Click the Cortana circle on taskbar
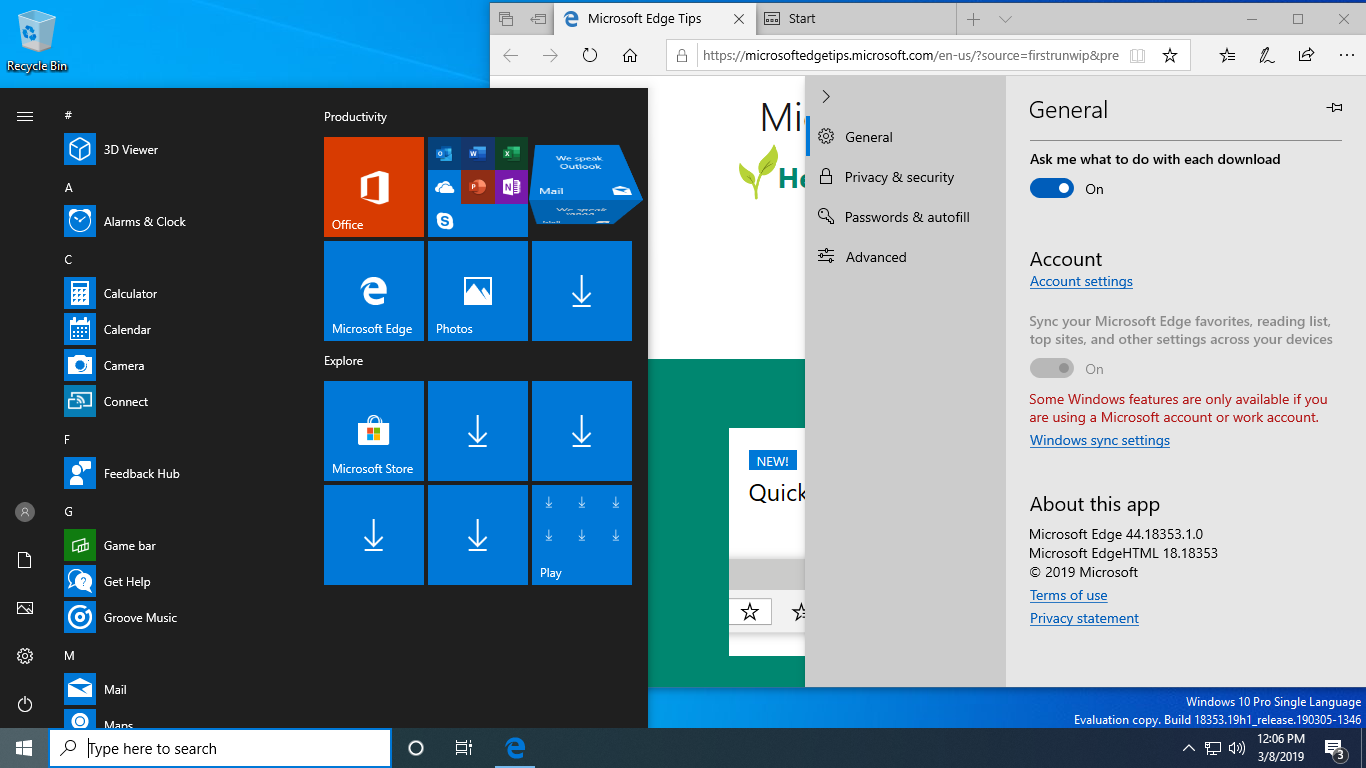Viewport: 1366px width, 768px height. point(416,748)
